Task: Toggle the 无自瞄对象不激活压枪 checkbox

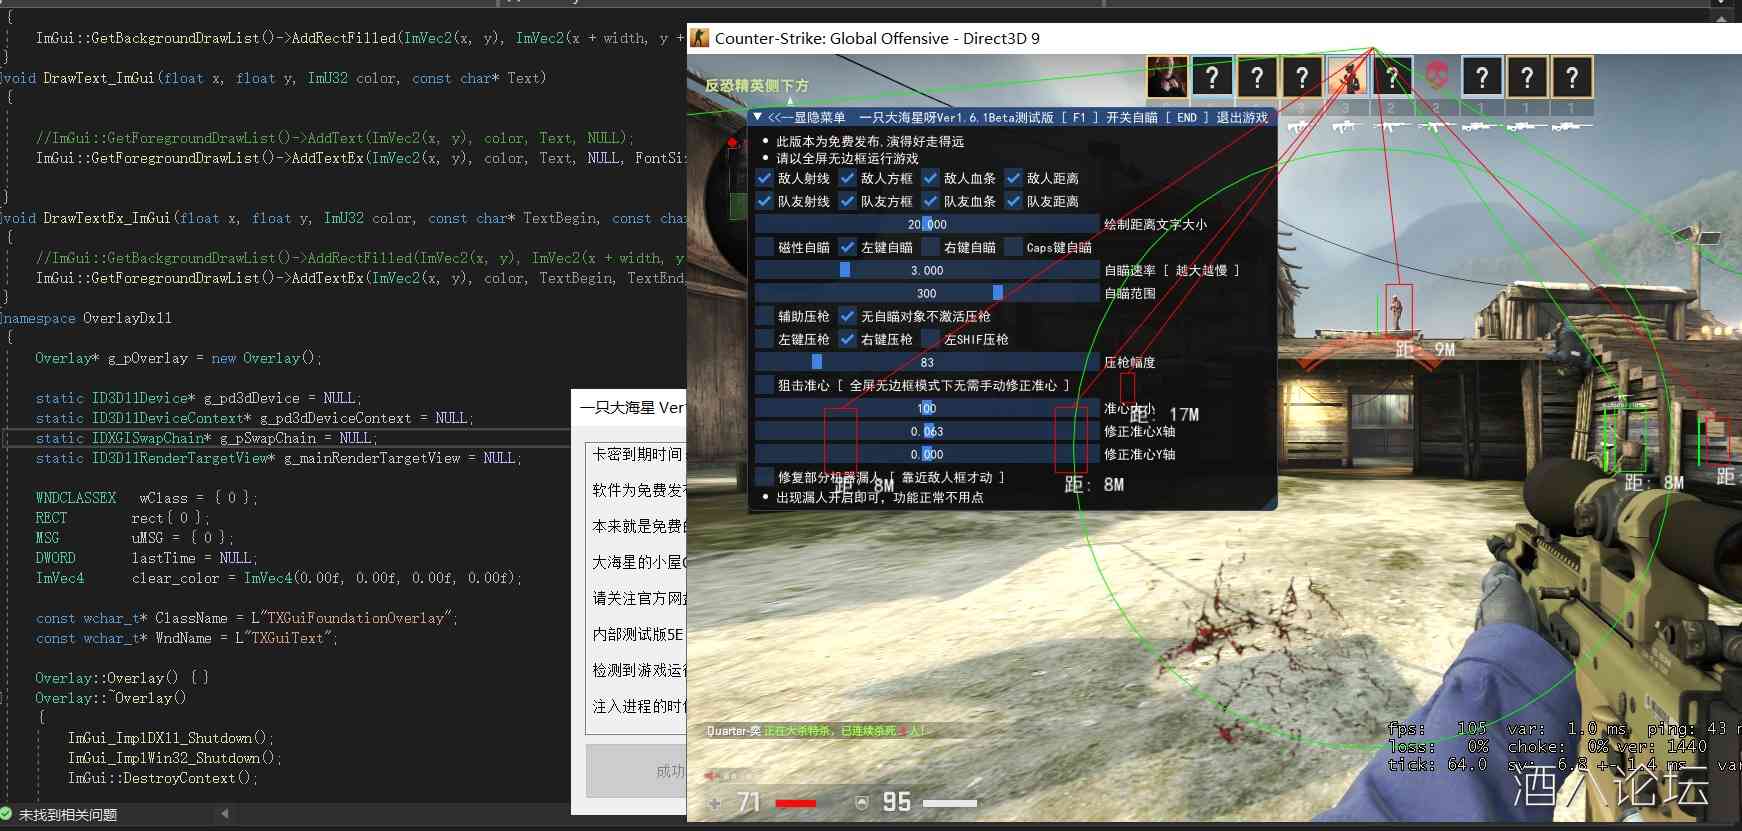Action: pos(848,316)
